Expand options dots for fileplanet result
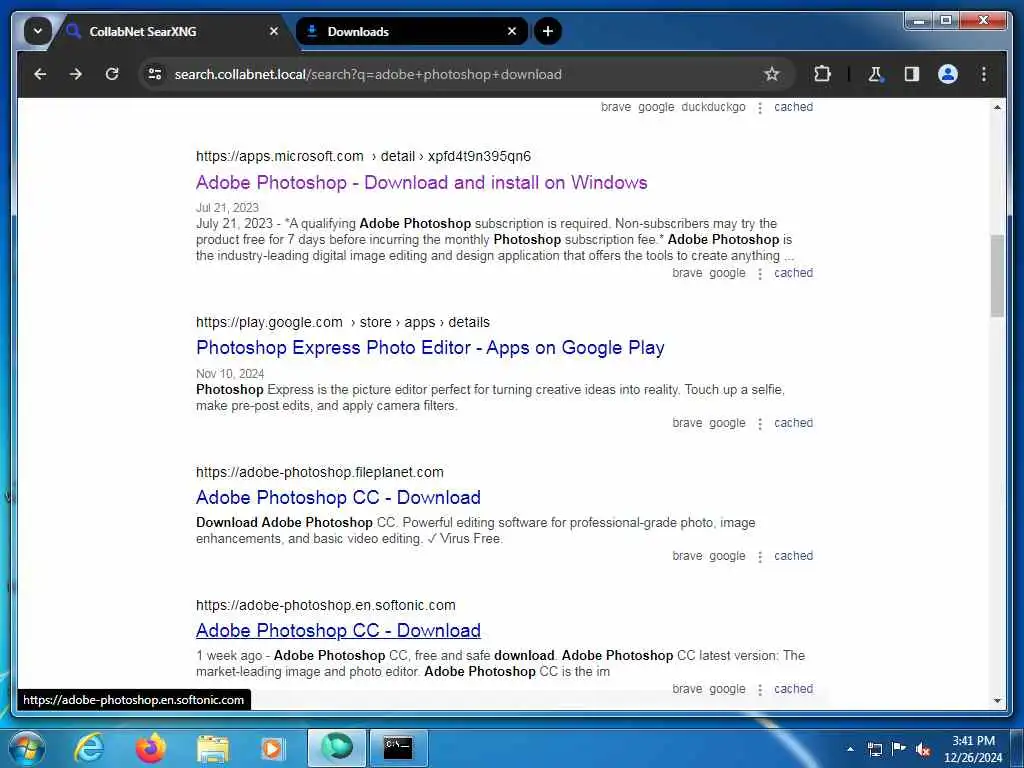This screenshot has height=768, width=1024. (760, 557)
